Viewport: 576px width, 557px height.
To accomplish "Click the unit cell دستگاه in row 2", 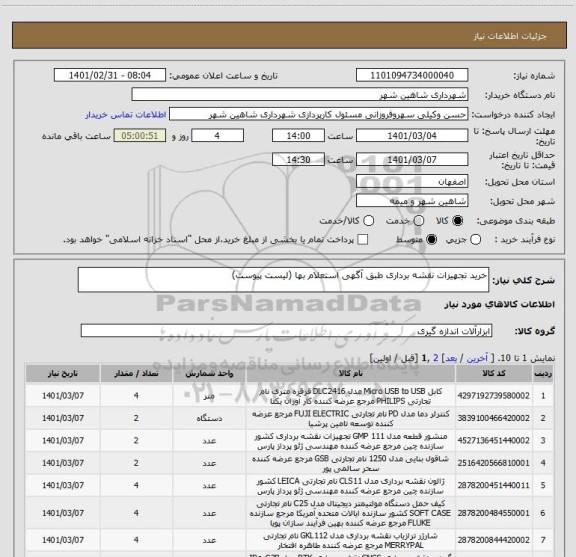I will tap(209, 418).
